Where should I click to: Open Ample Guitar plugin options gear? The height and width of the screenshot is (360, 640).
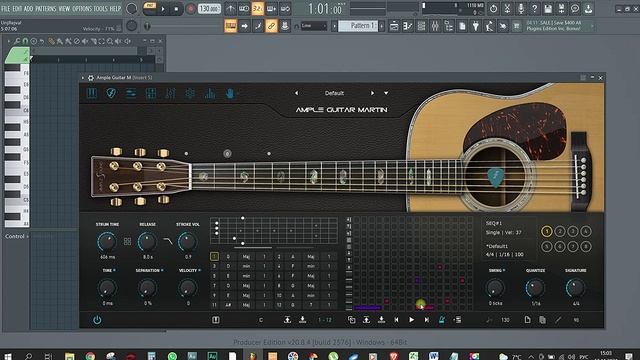(91, 78)
